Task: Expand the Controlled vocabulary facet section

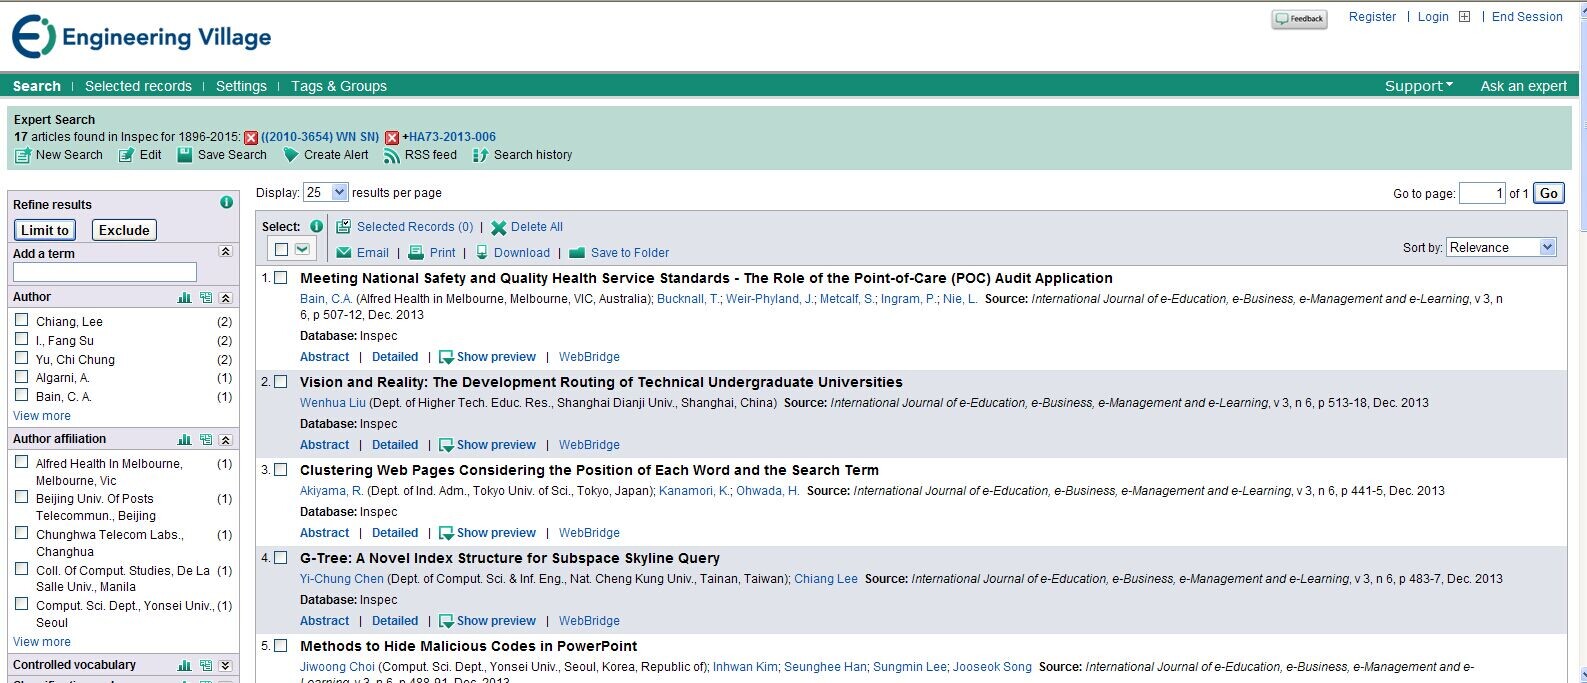Action: pyautogui.click(x=225, y=666)
